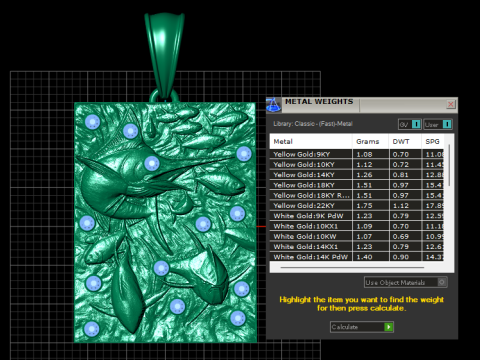480x360 pixels.
Task: Click the 0.90 DWT cell
Action: click(x=405, y=257)
